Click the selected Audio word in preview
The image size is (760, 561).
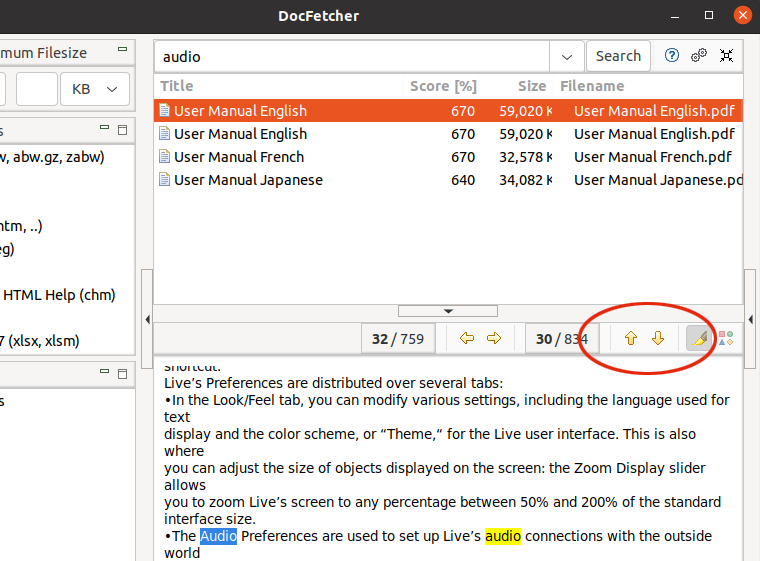(218, 536)
